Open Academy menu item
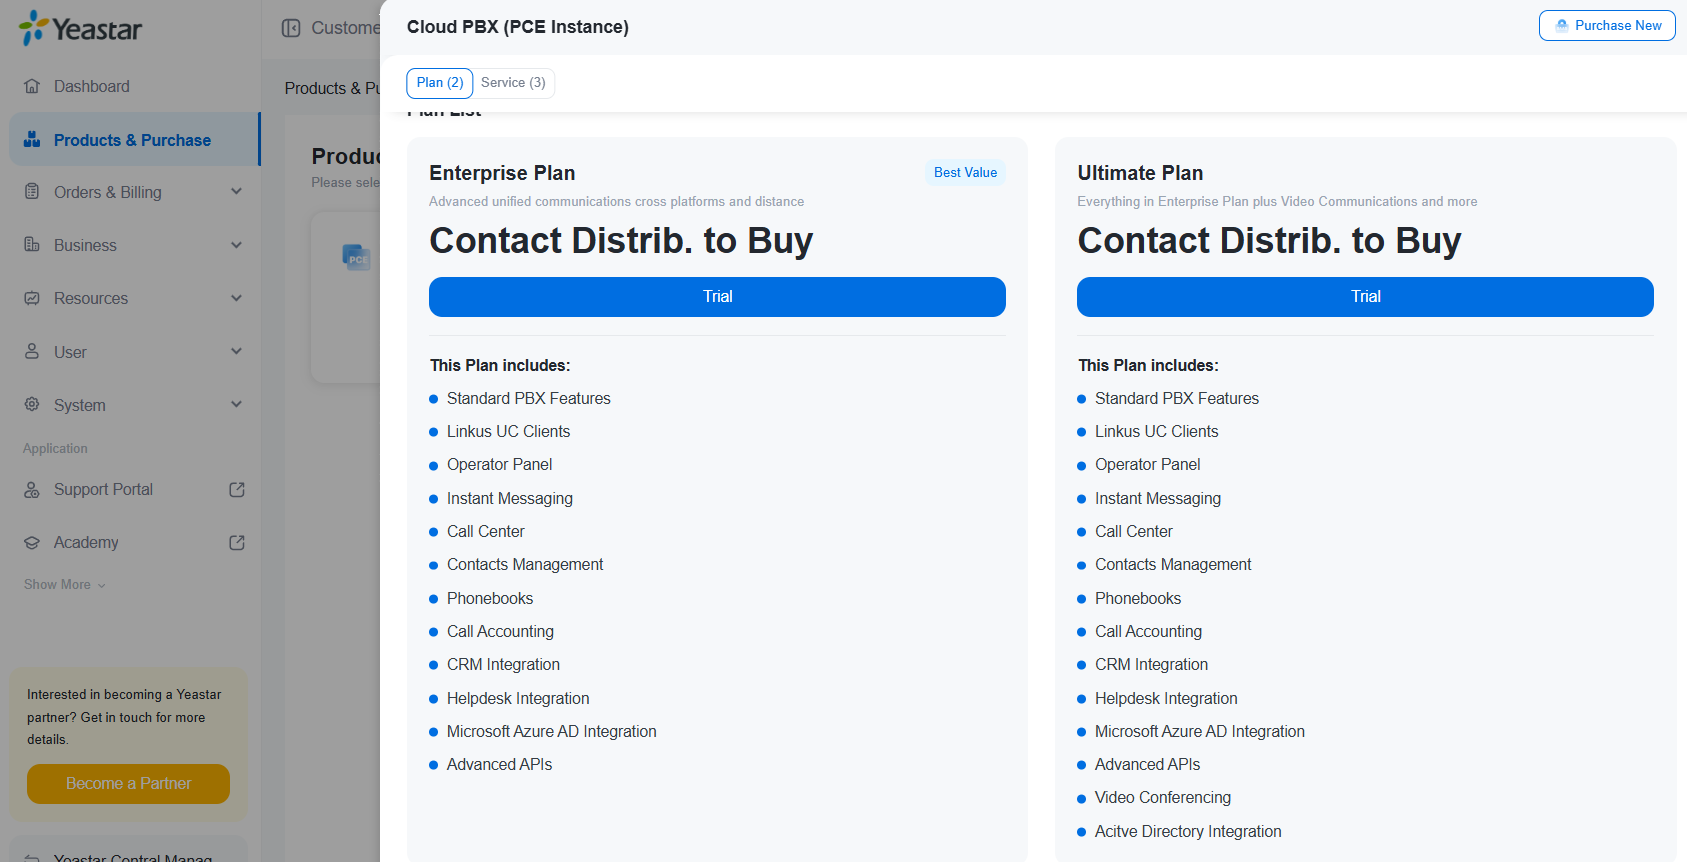 (134, 543)
